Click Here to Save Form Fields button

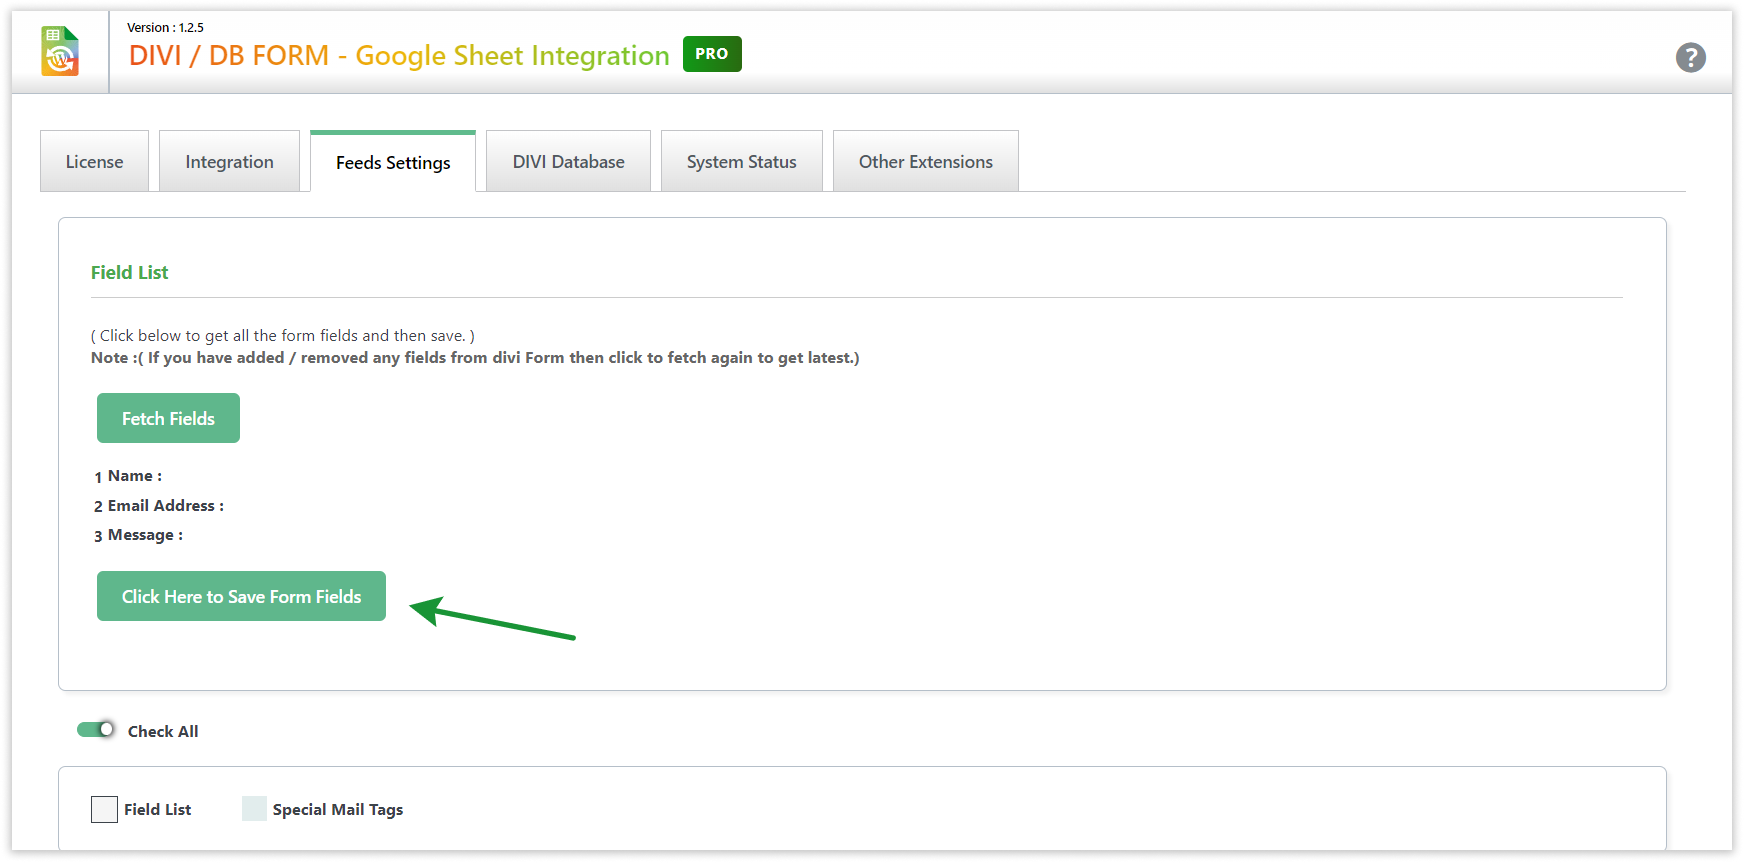click(x=241, y=596)
